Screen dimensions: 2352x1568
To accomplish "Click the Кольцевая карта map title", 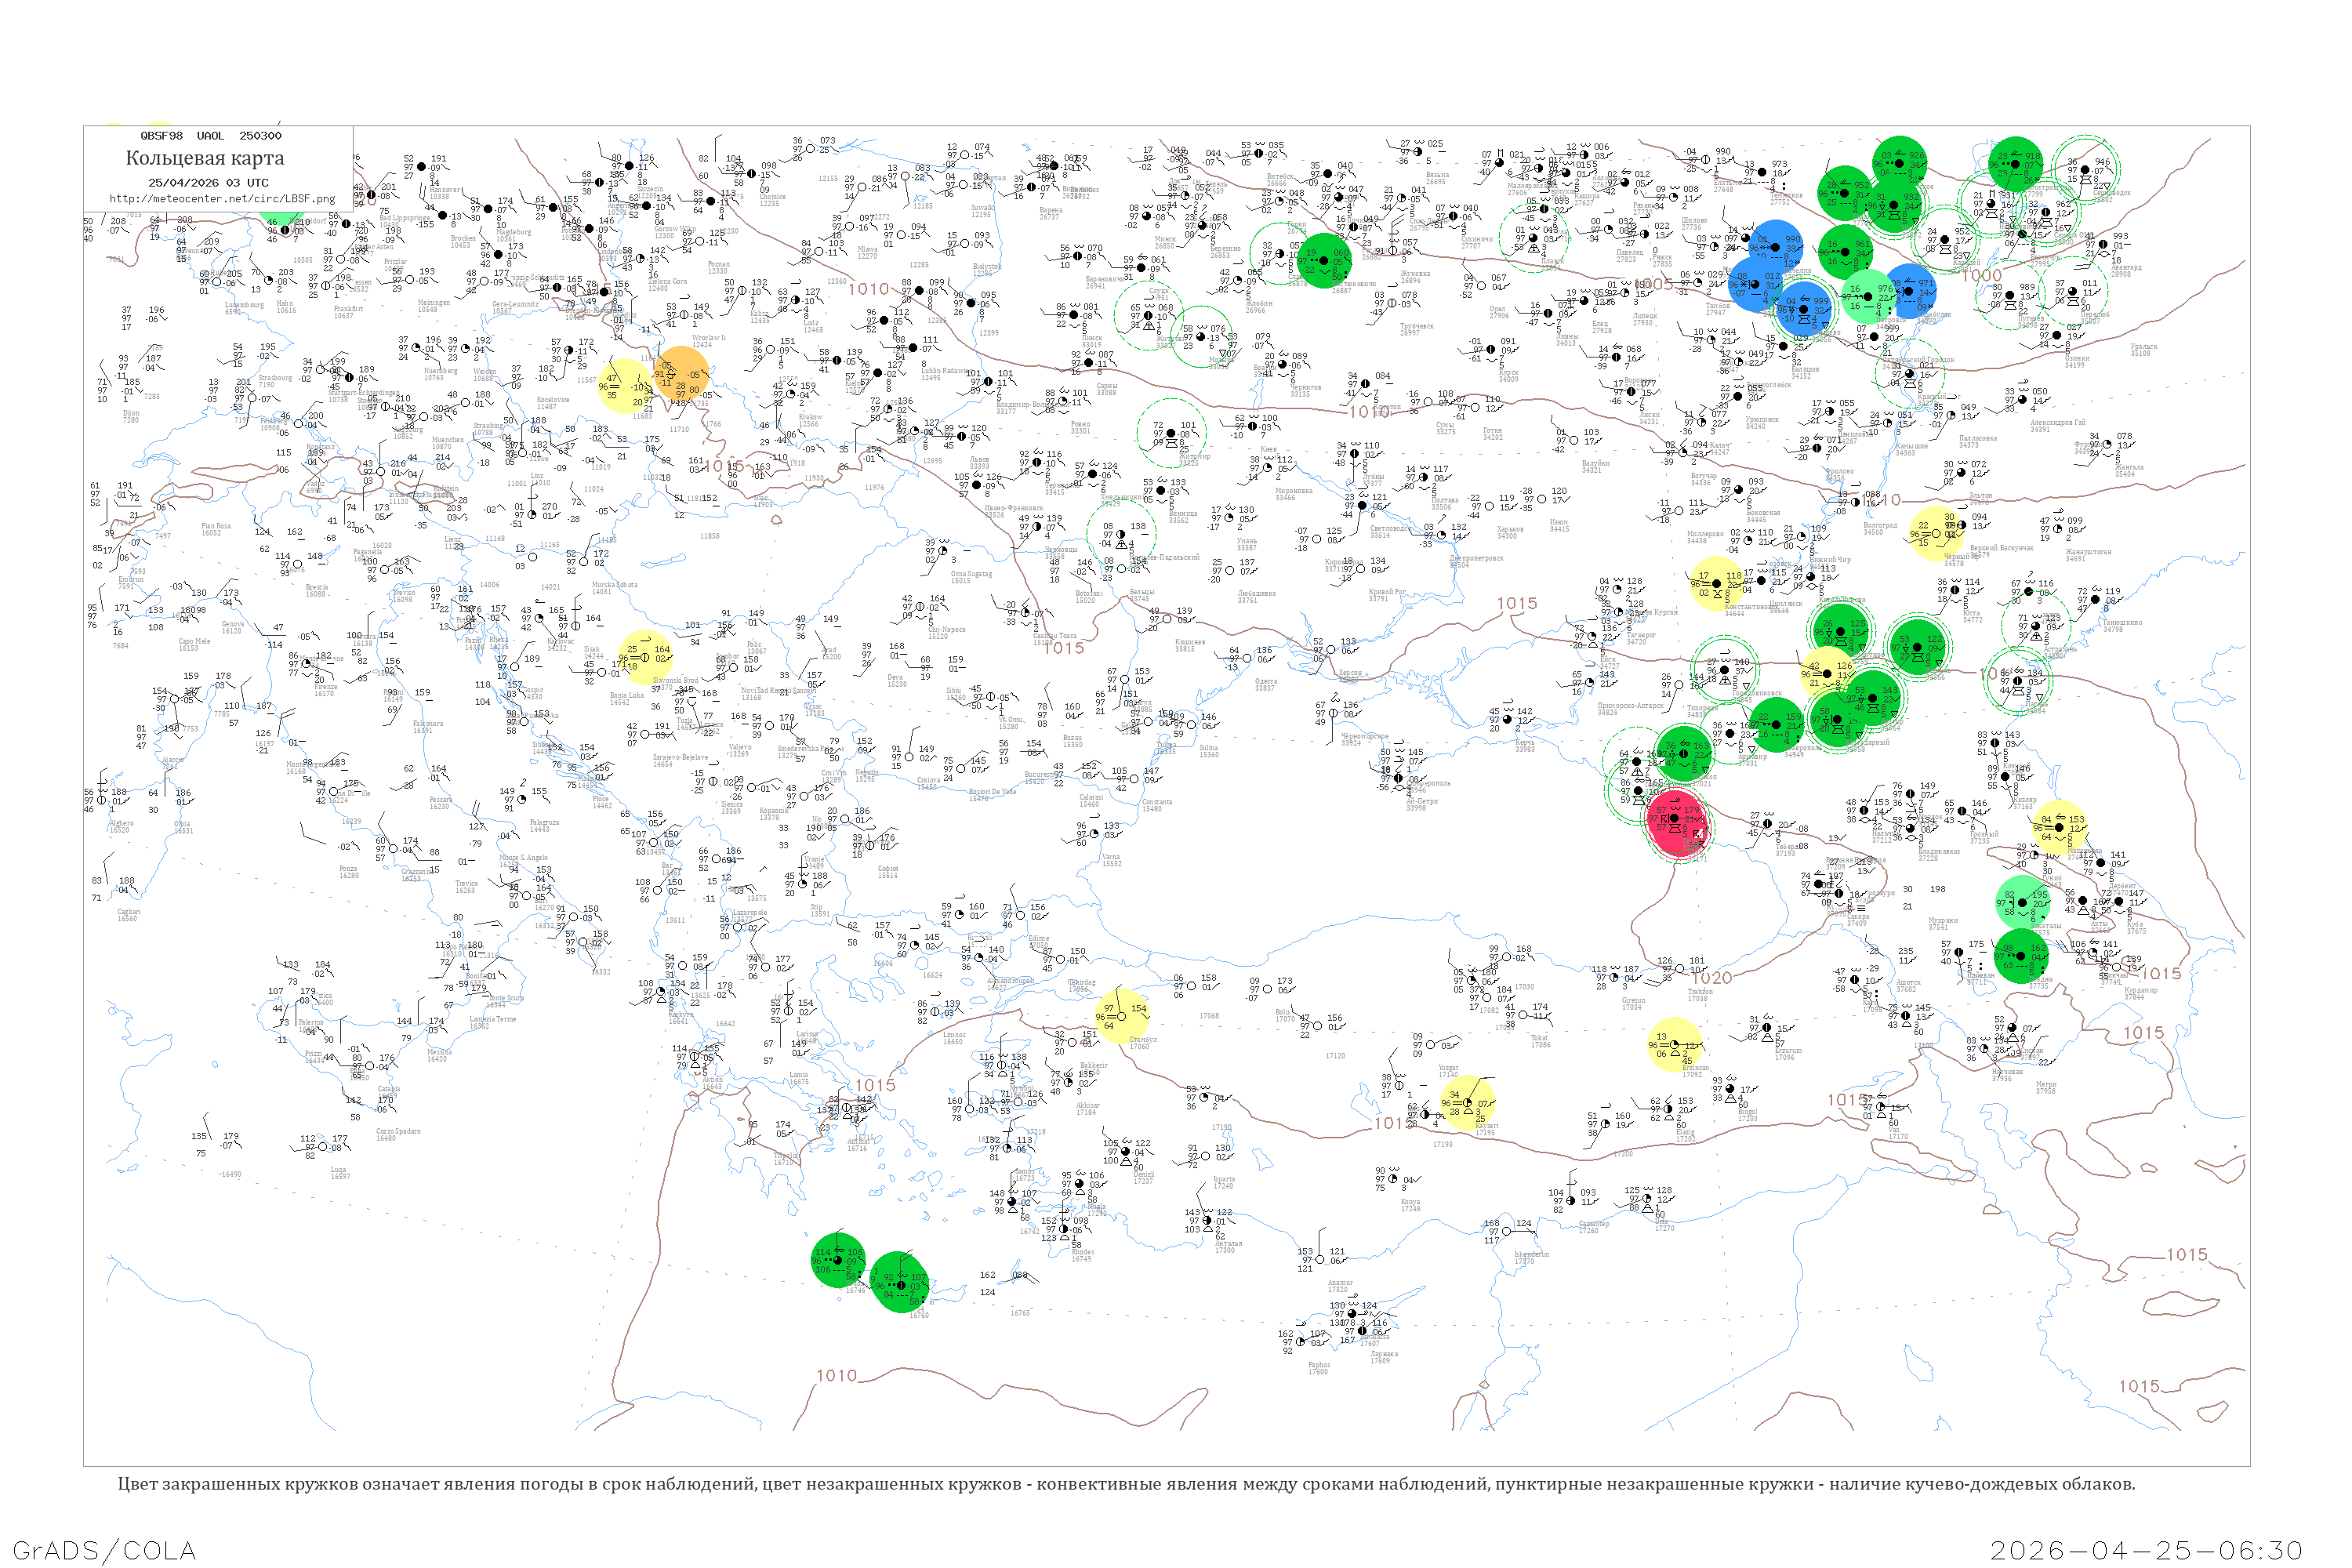I will 206,158.
